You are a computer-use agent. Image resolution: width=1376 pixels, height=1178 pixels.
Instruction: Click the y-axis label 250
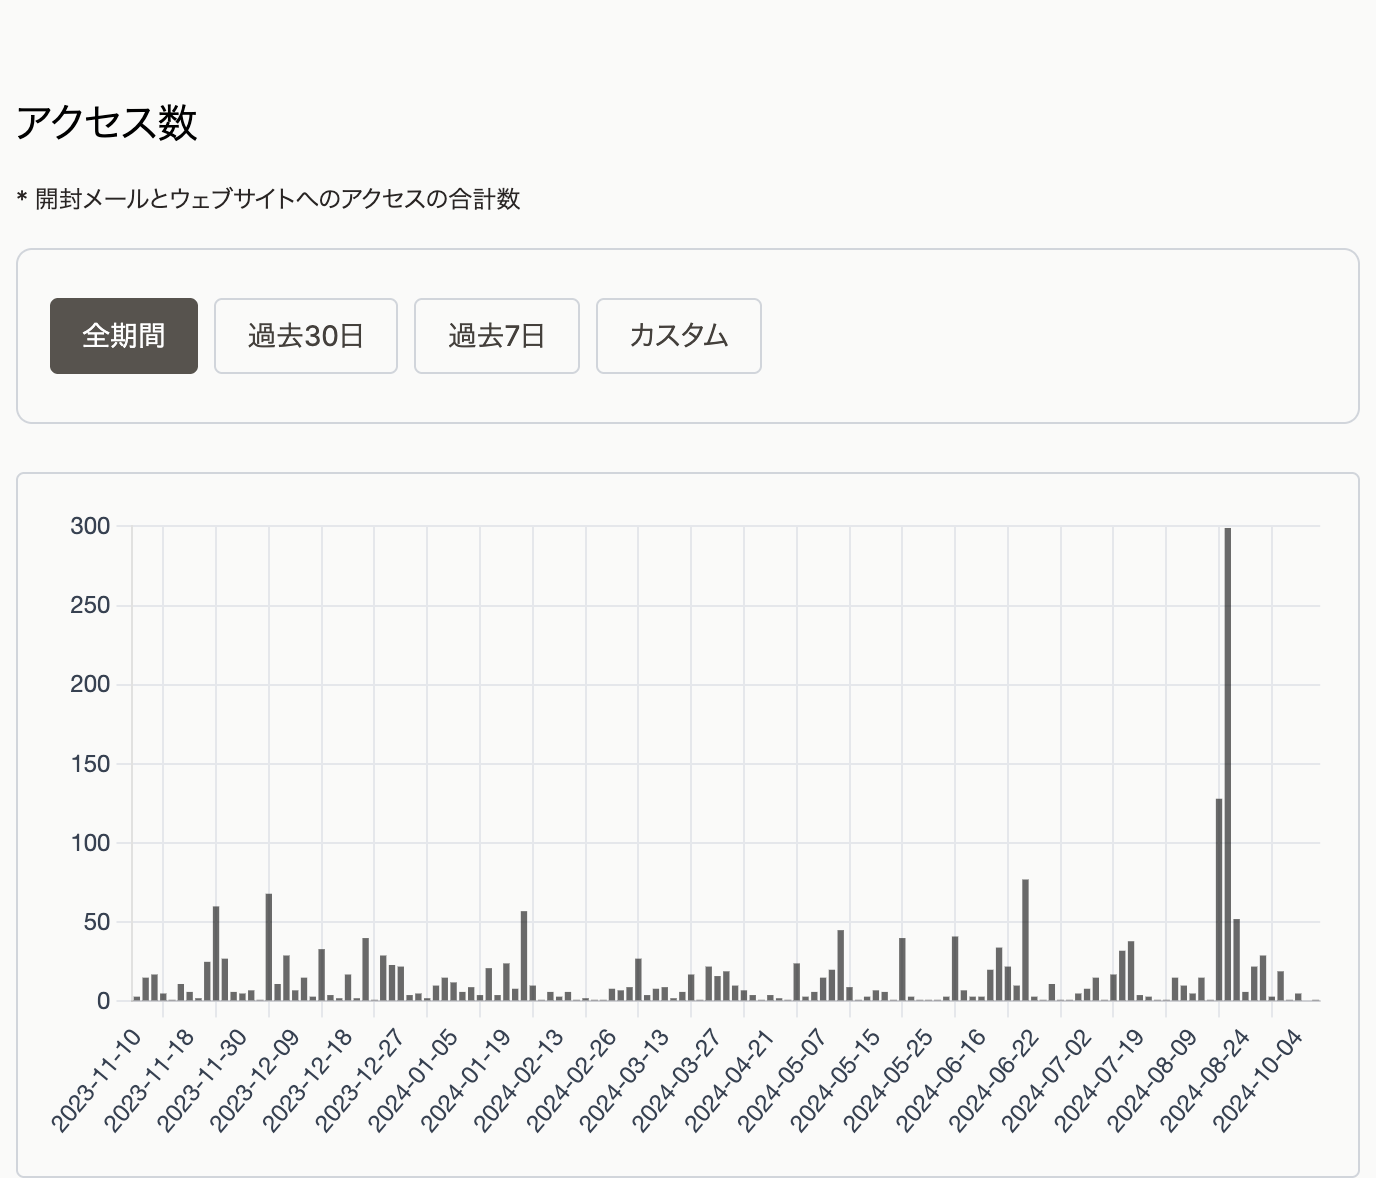(x=90, y=606)
